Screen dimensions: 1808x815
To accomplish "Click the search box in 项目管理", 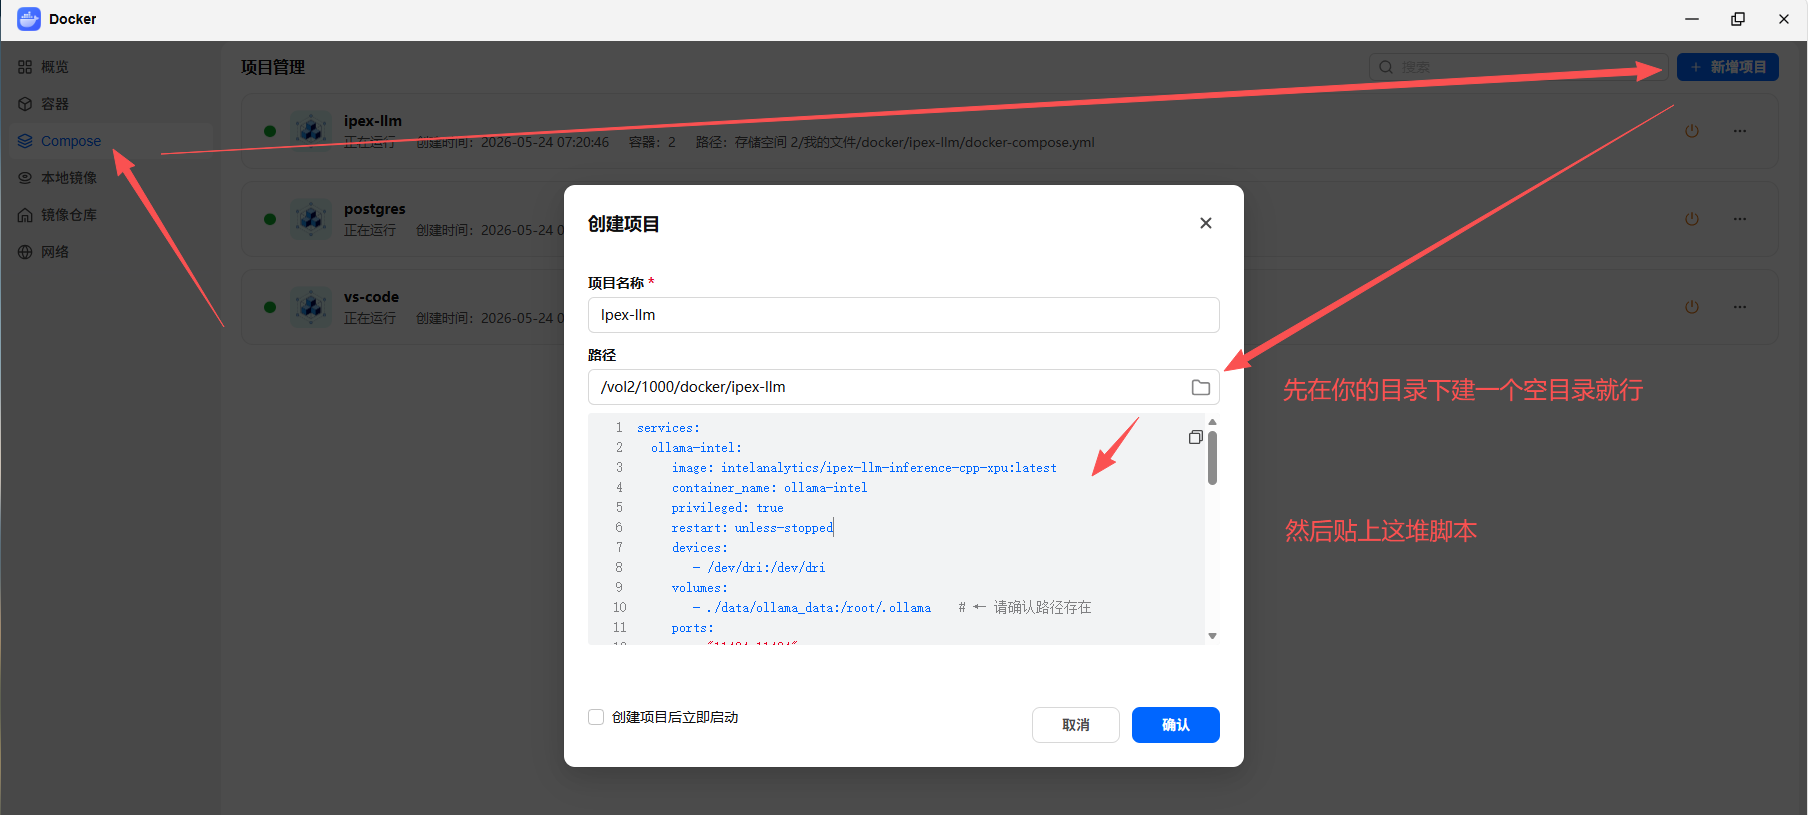I will 1518,67.
